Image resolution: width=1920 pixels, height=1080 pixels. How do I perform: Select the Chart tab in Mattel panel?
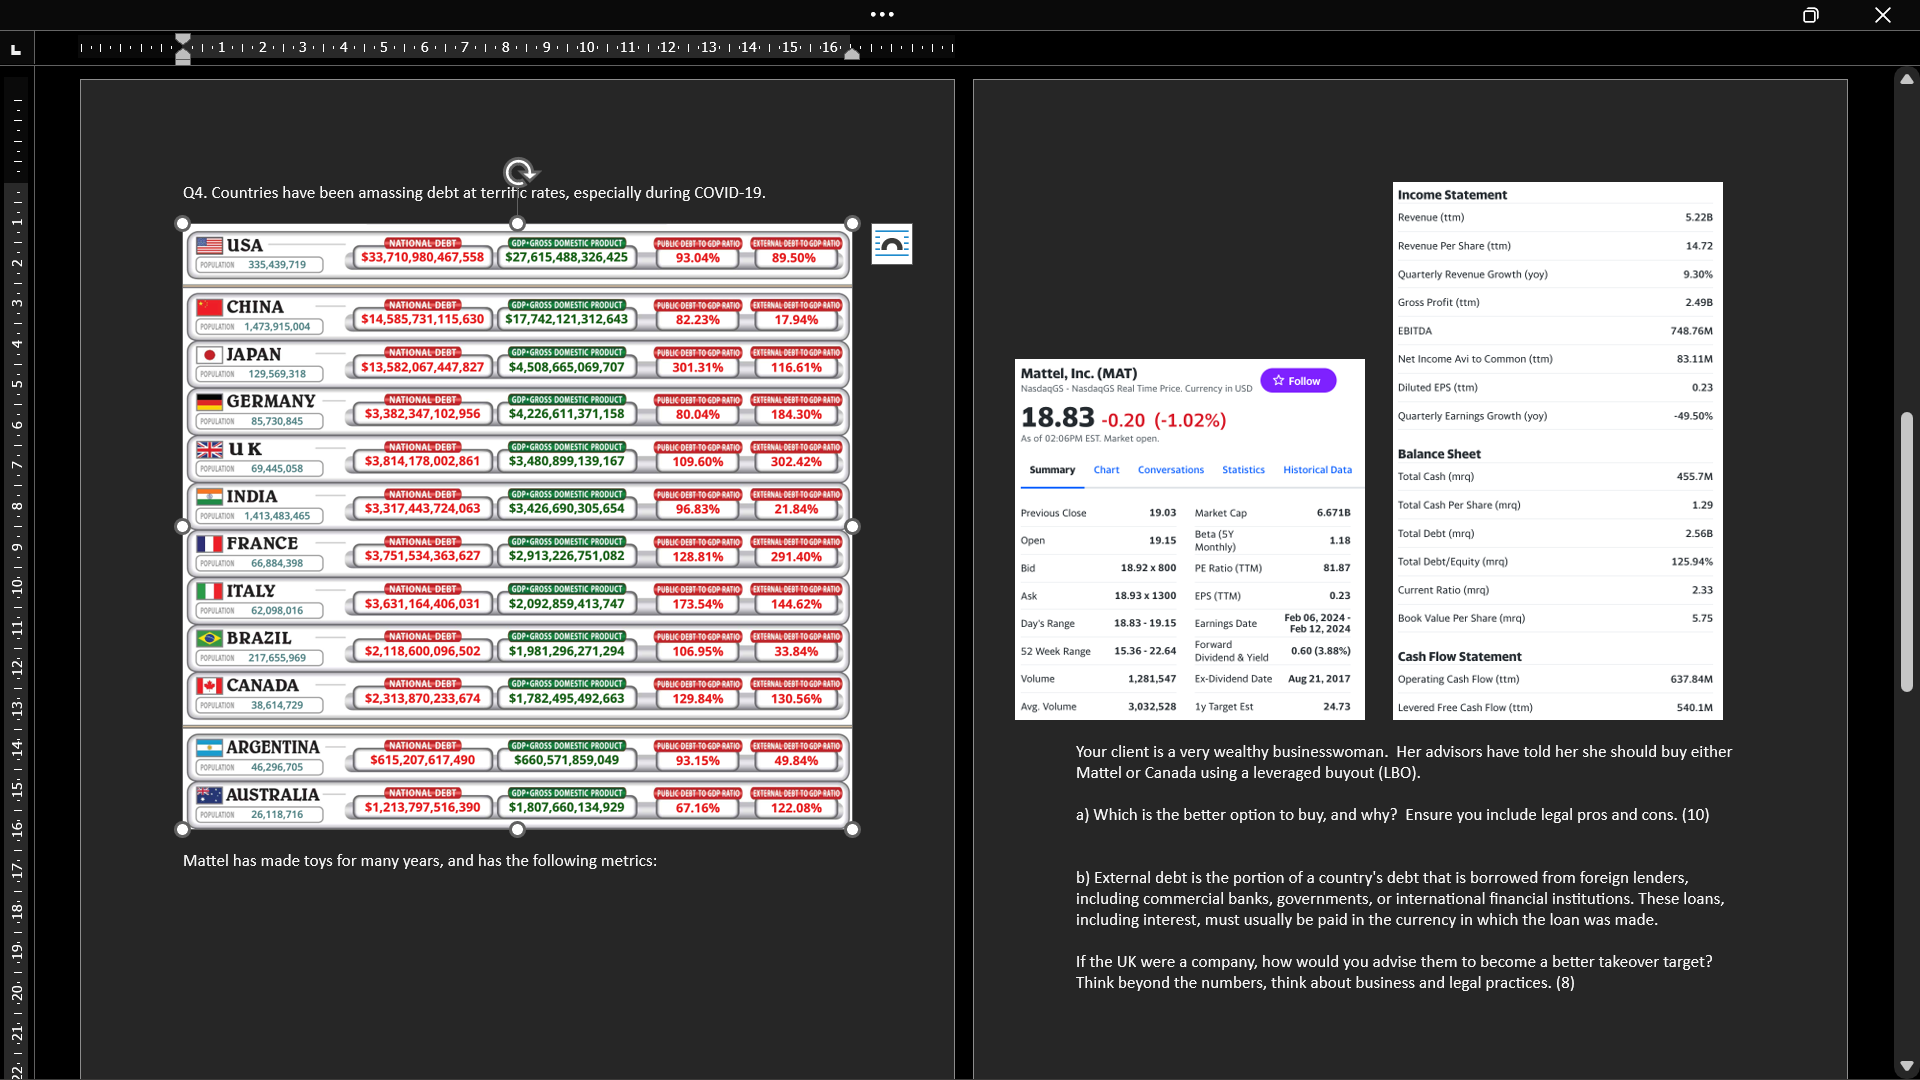pos(1106,470)
